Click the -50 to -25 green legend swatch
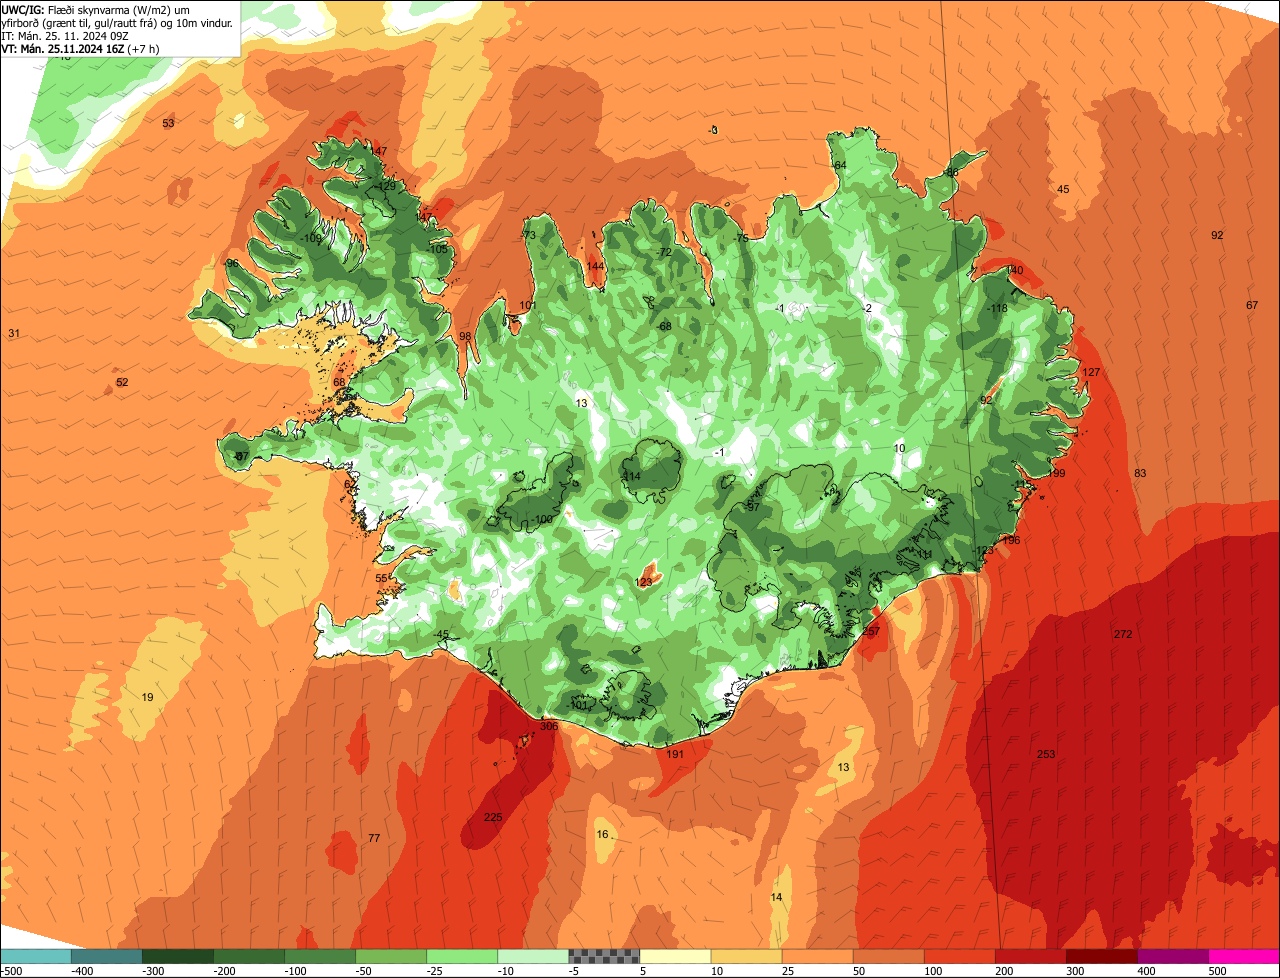Screen dimensions: 1280x978 391,956
